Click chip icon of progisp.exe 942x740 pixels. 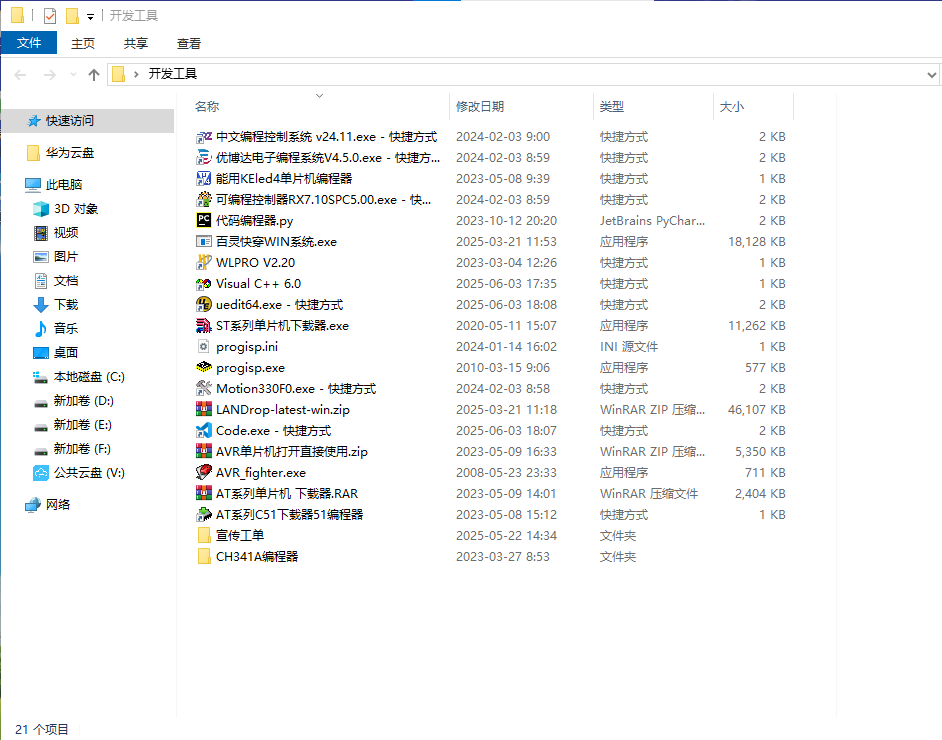tap(204, 368)
